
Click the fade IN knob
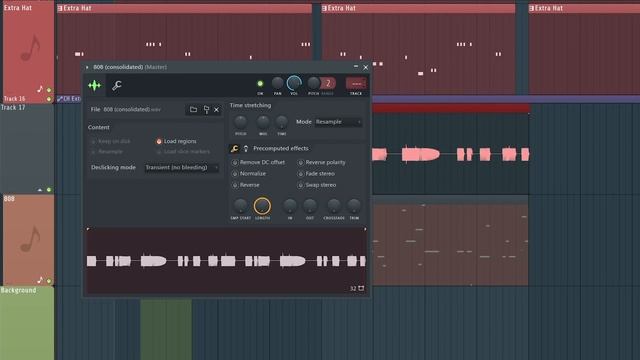coord(290,206)
